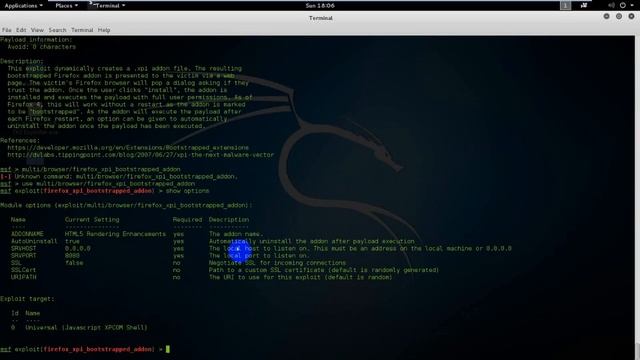Click the 'Module options' heading line
This screenshot has height=360, width=640.
coord(126,205)
